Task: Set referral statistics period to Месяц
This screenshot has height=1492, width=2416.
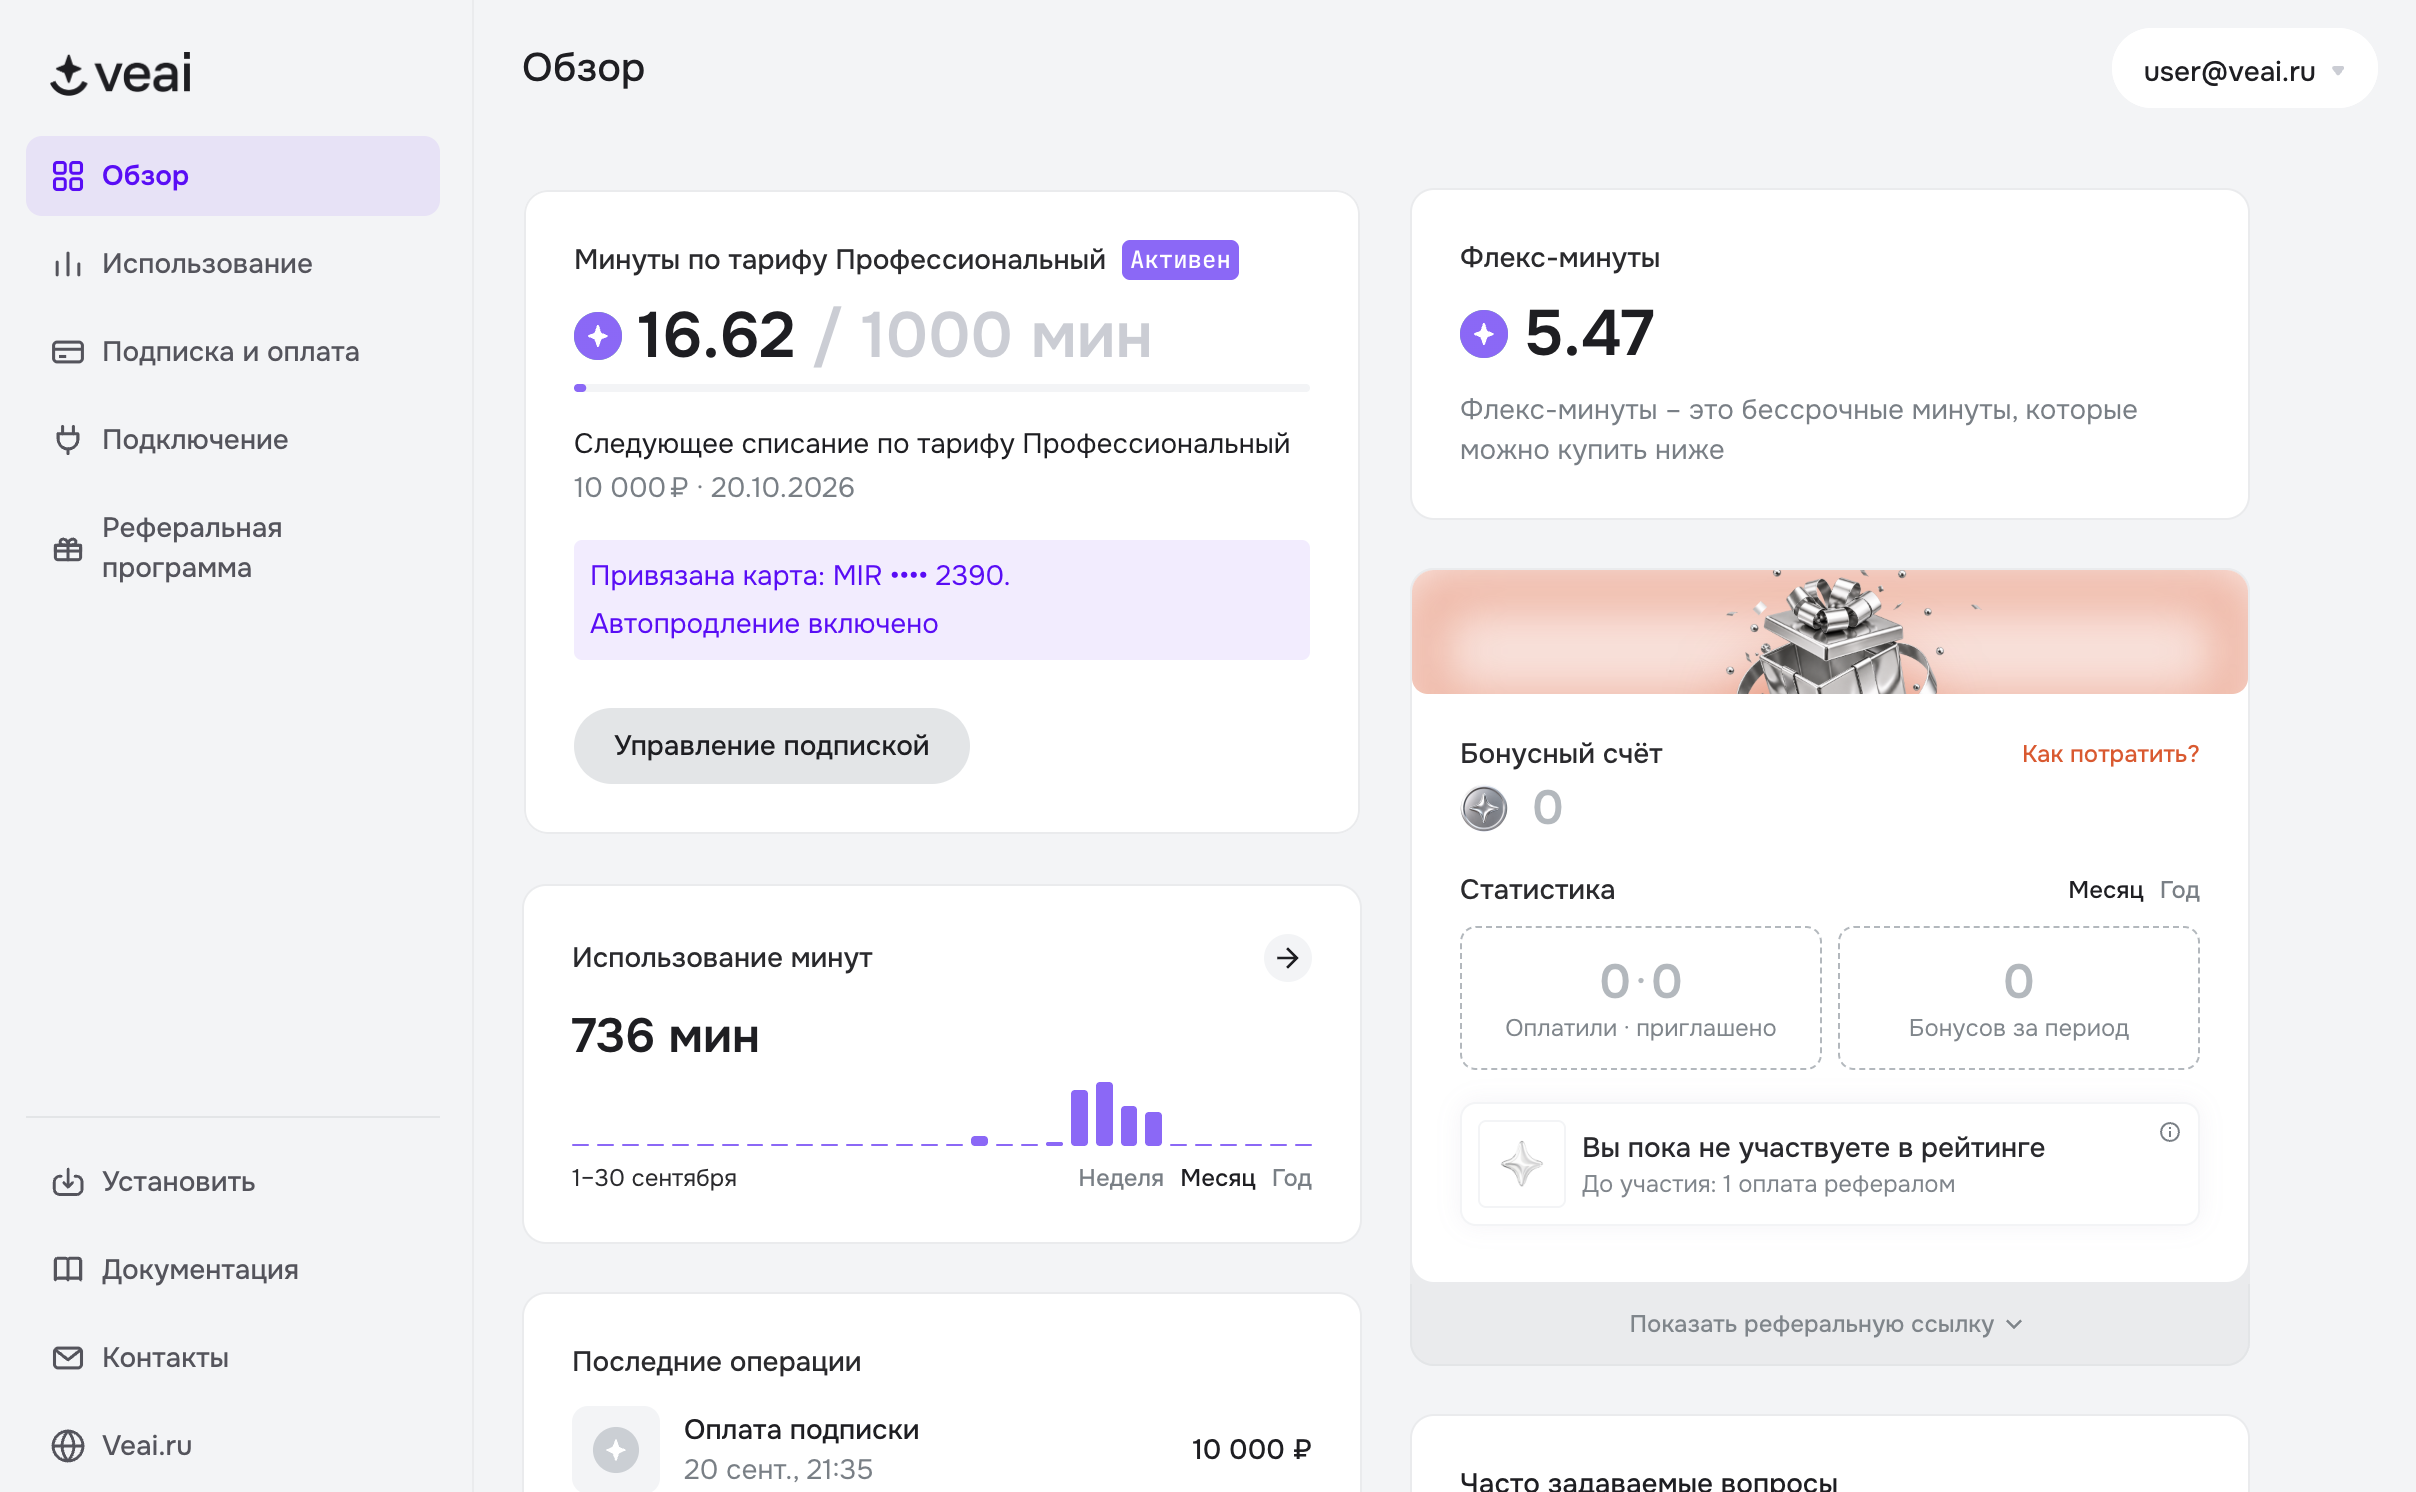Action: tap(2106, 890)
